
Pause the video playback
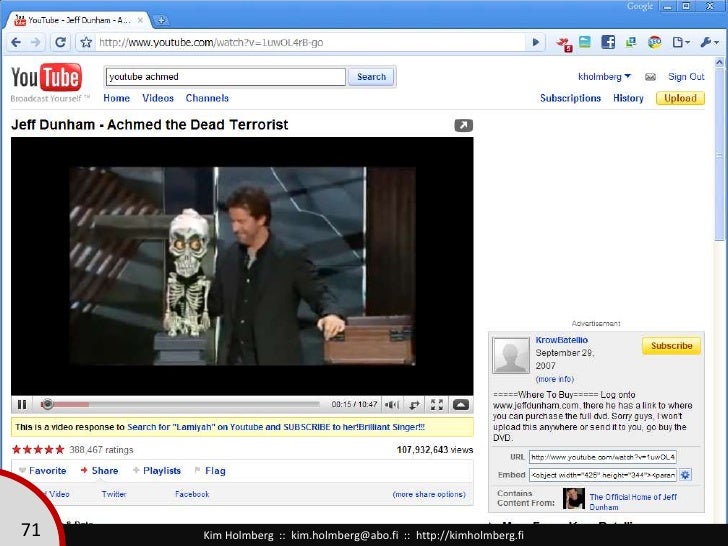(x=22, y=404)
